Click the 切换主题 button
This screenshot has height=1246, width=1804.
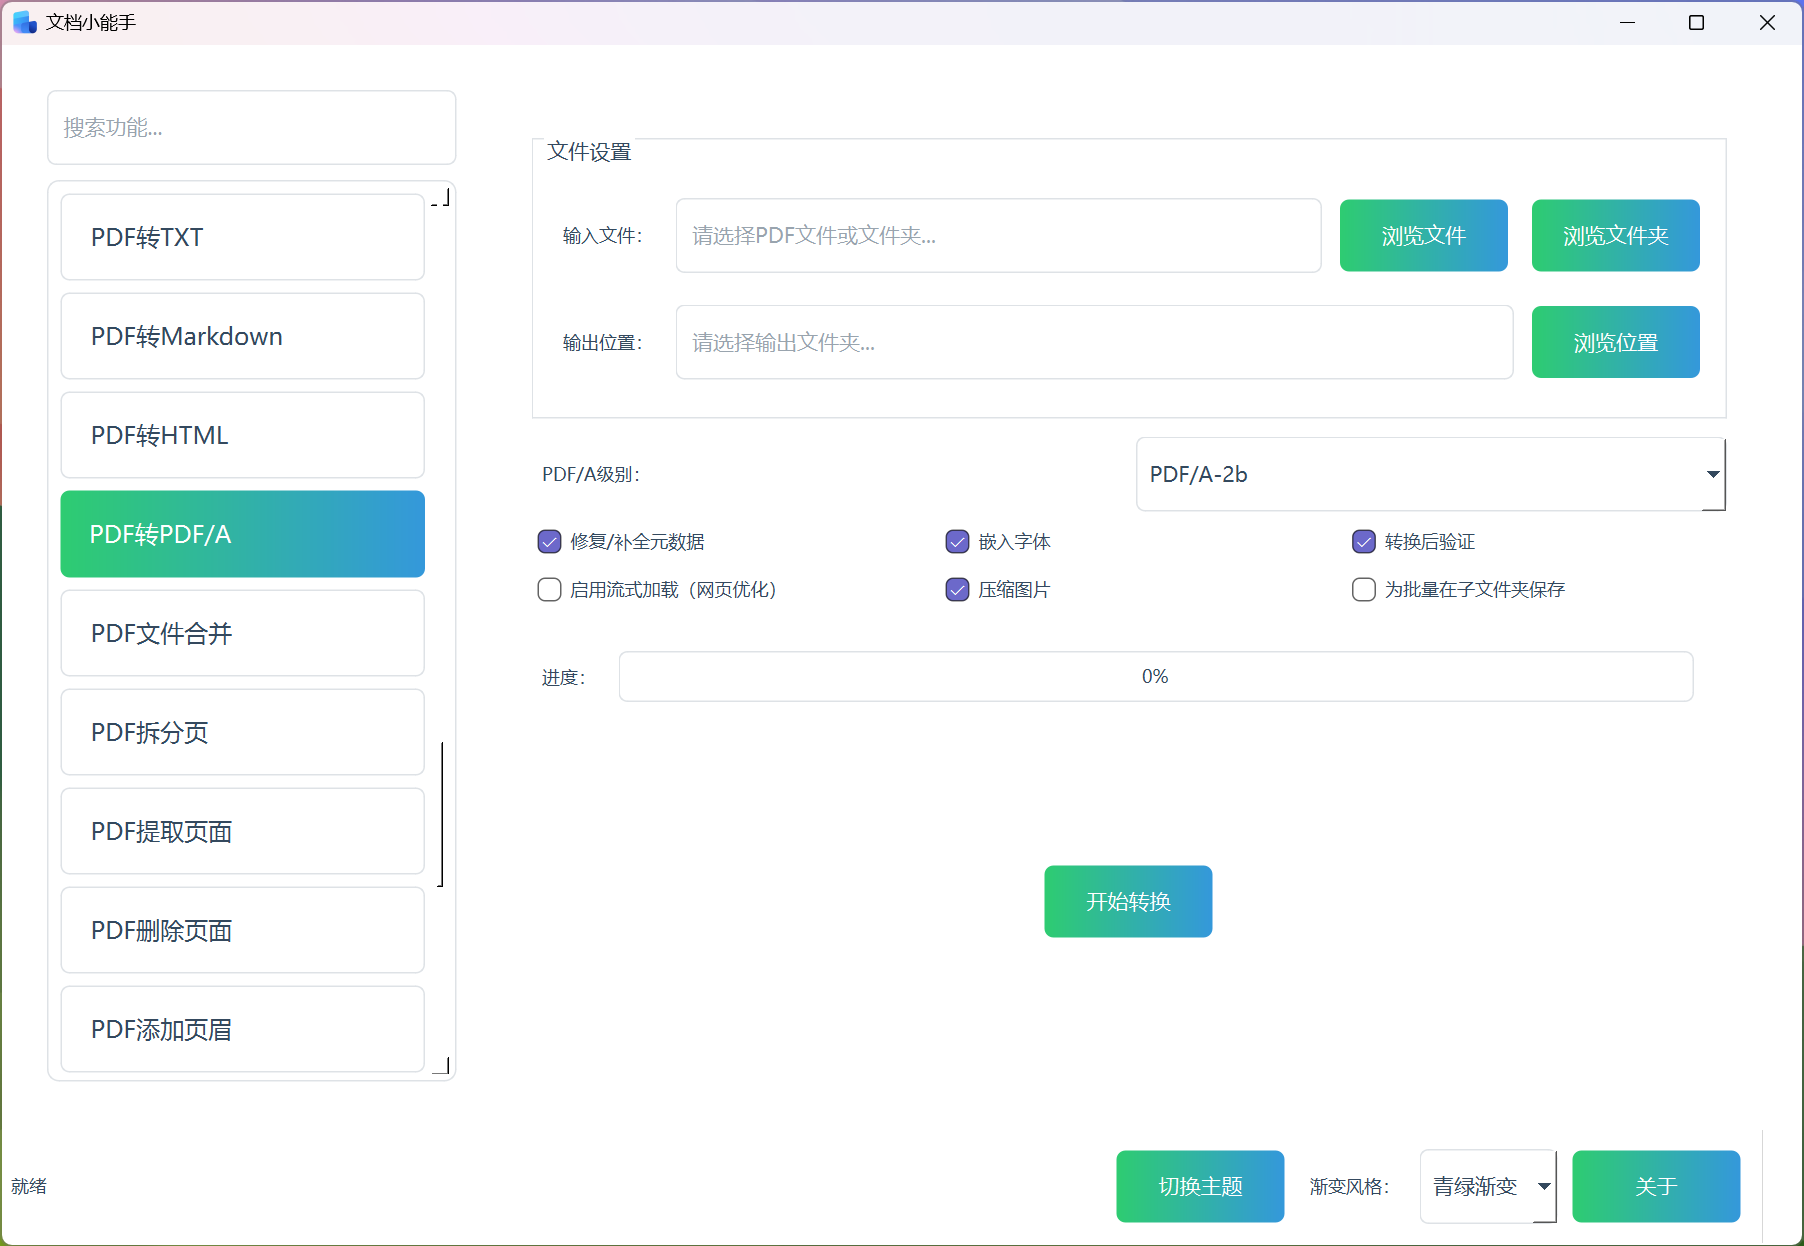click(1200, 1186)
